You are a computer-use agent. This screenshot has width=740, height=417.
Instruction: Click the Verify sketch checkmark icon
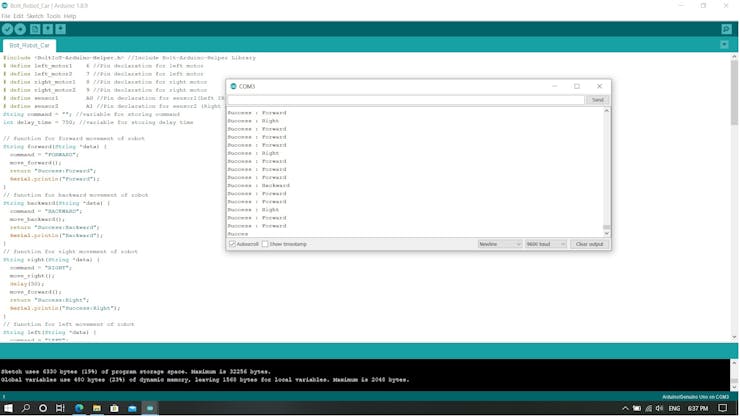click(x=7, y=29)
